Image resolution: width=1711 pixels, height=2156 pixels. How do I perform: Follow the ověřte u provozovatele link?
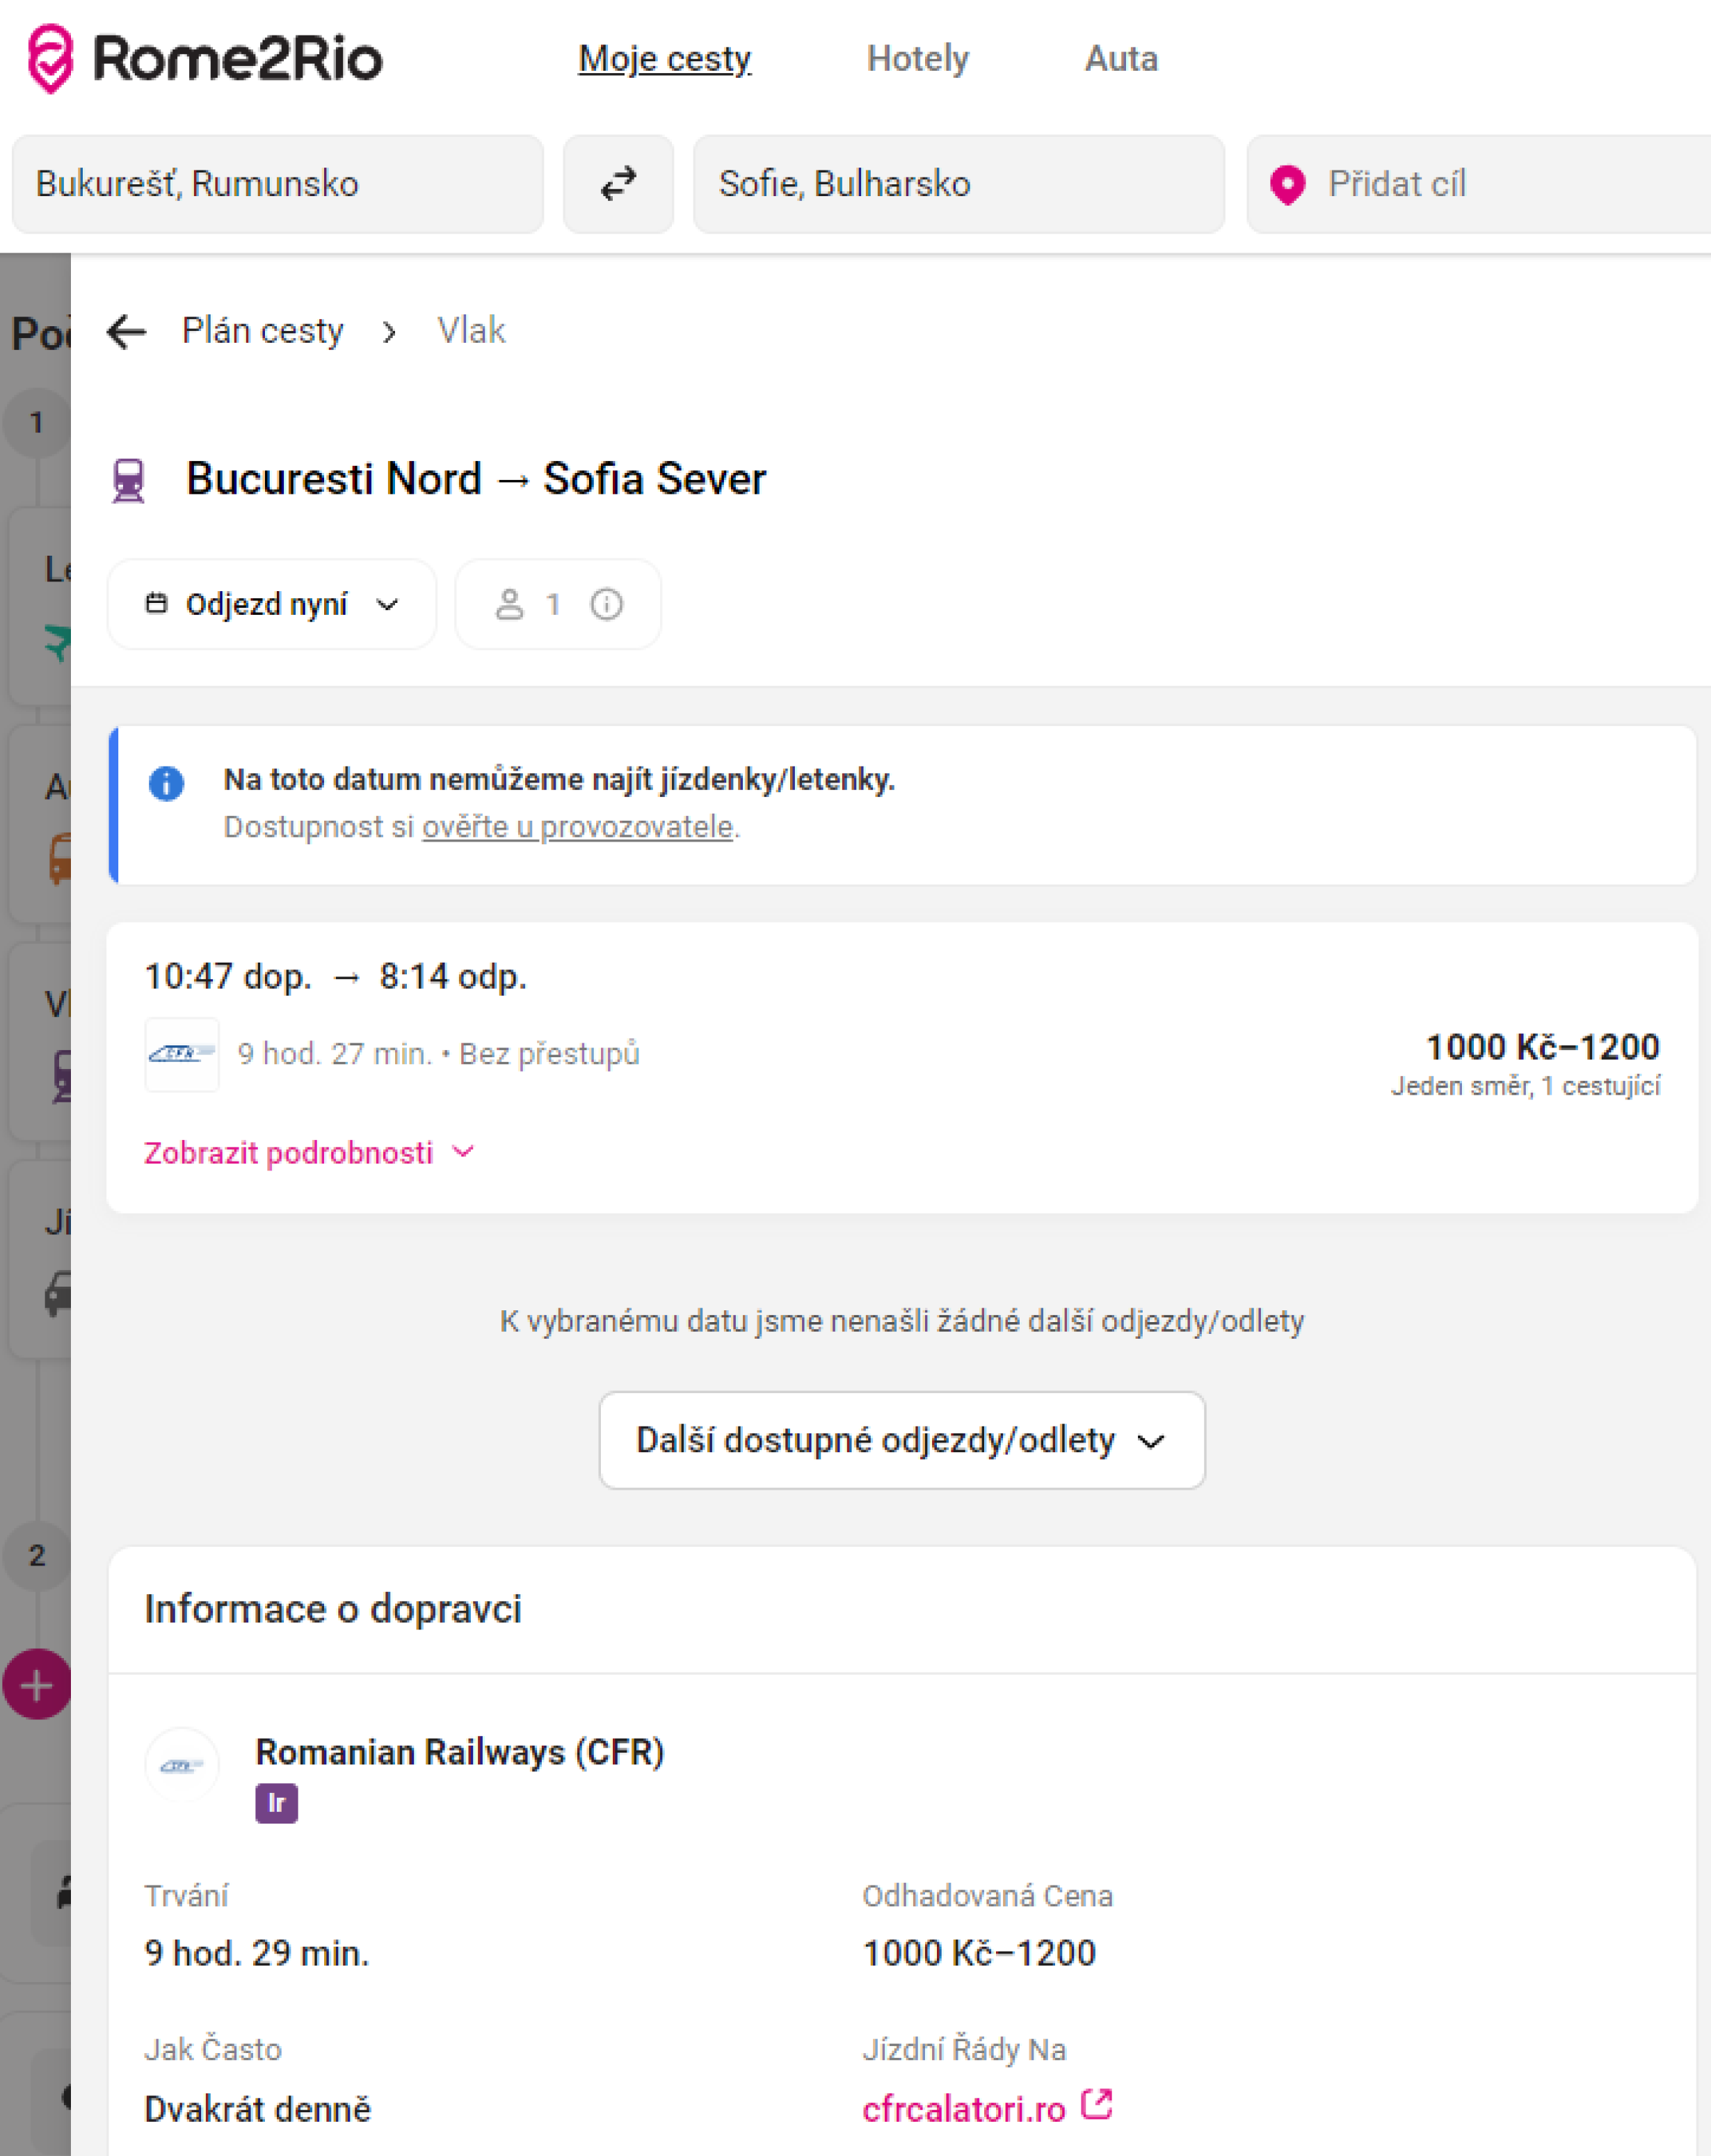[577, 827]
